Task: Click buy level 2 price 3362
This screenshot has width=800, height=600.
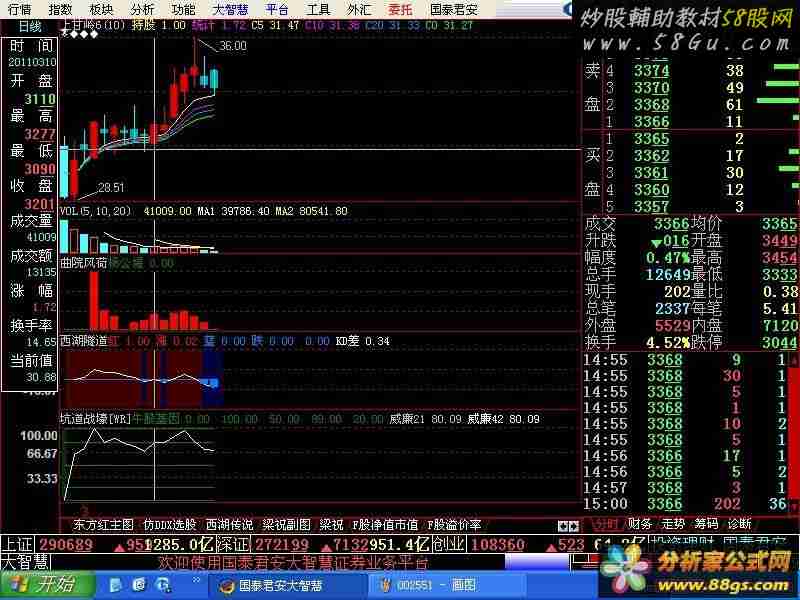Action: (x=652, y=156)
